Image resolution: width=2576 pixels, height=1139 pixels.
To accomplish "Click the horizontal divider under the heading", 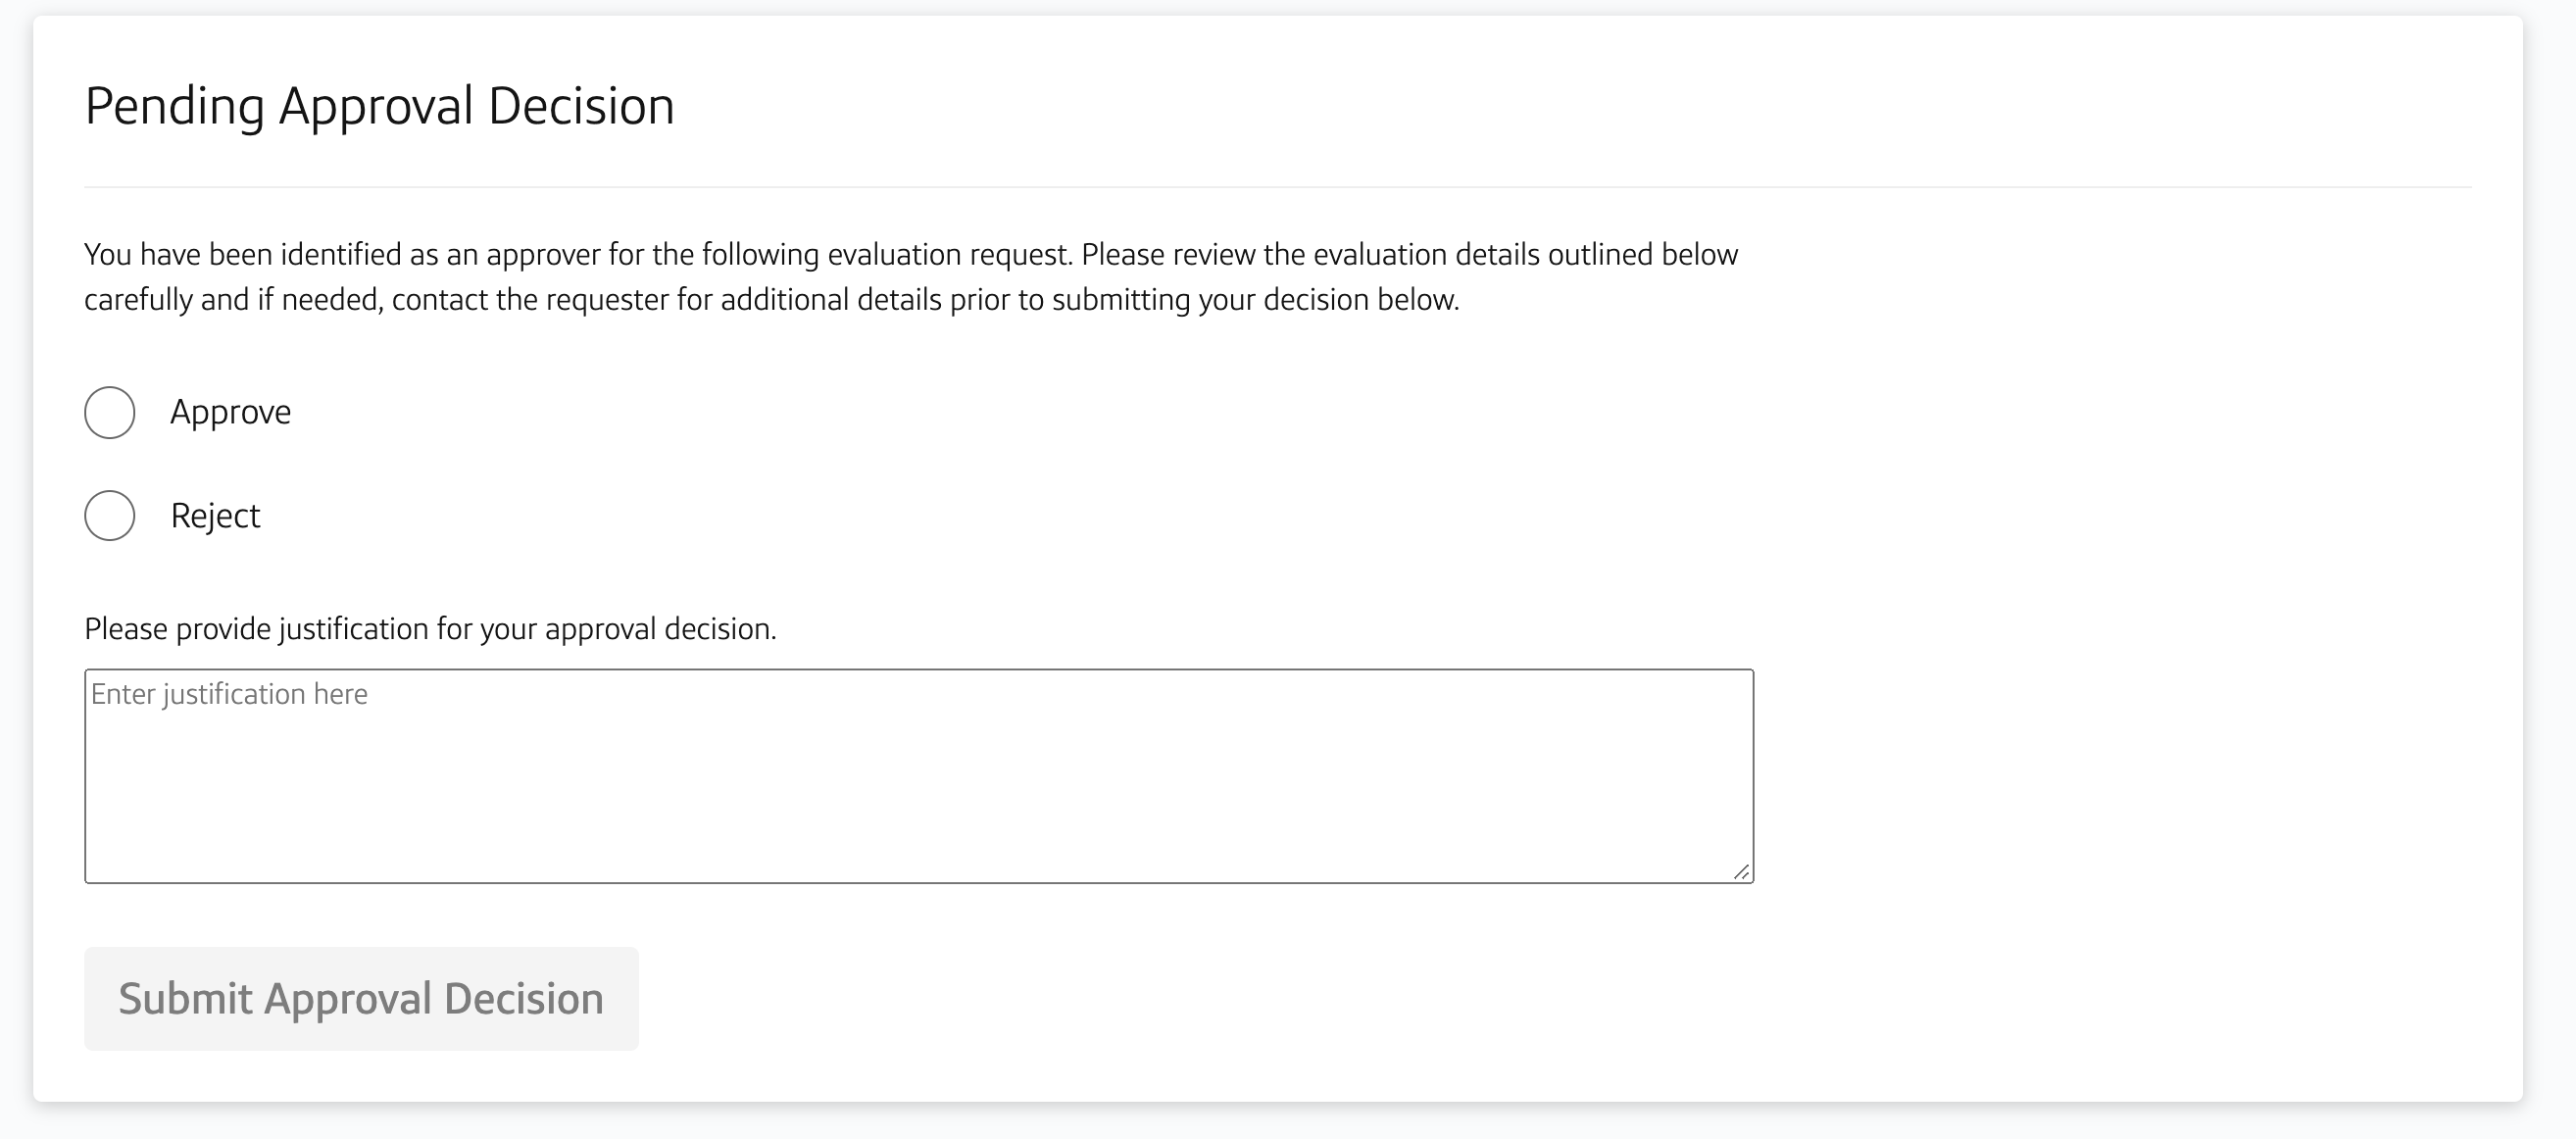I will coord(1278,187).
